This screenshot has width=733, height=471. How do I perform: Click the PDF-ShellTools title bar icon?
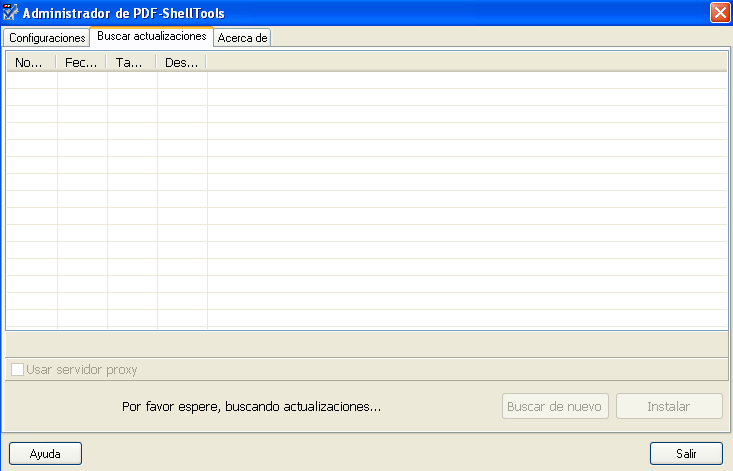(x=10, y=13)
